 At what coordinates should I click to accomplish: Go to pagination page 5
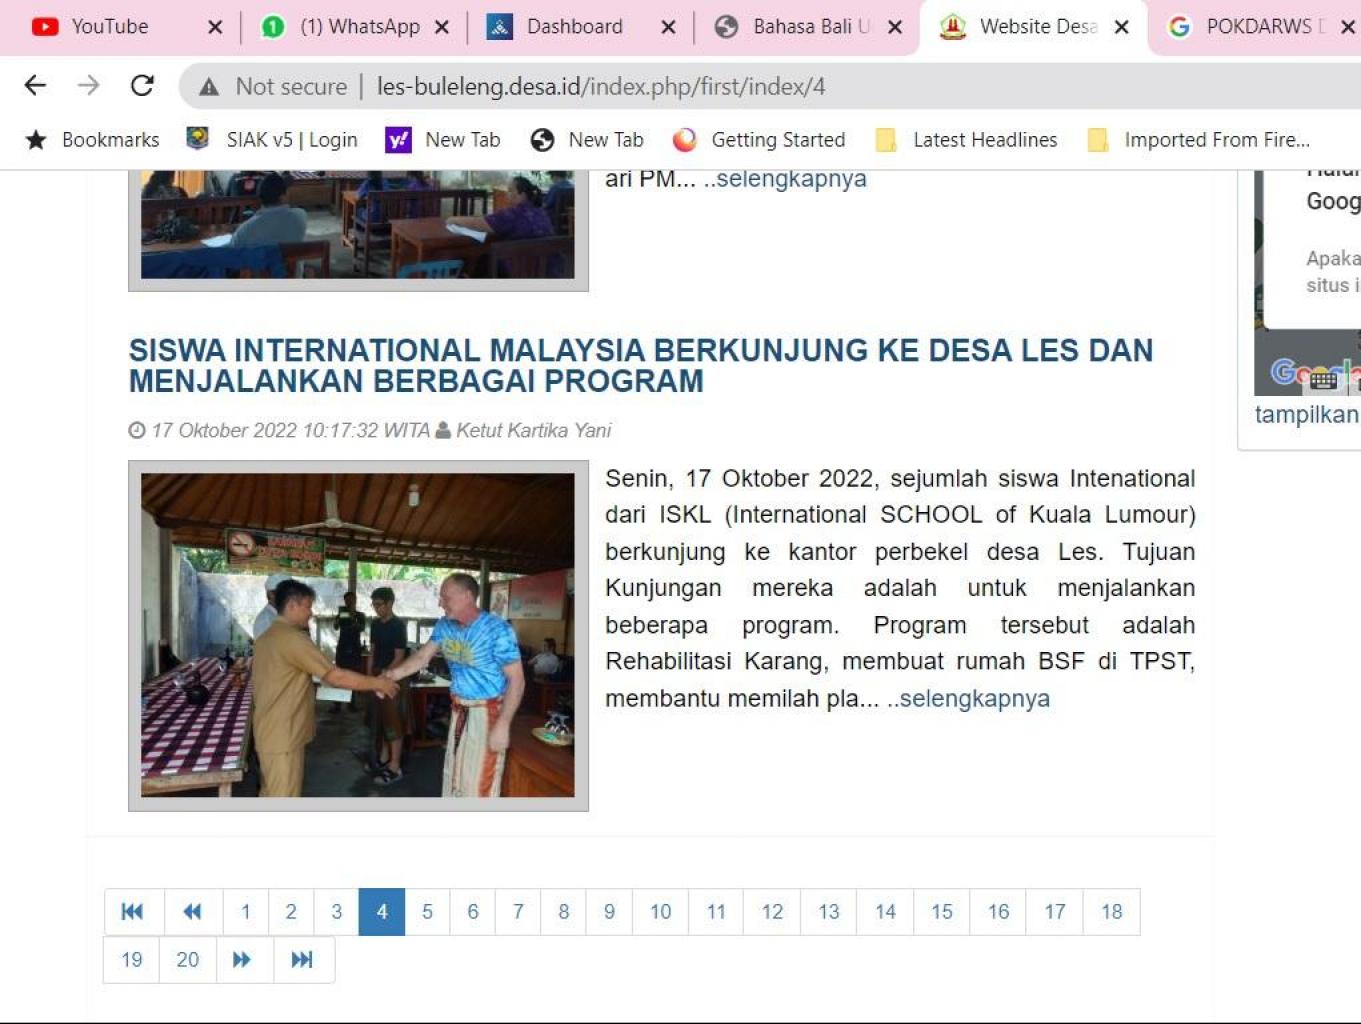(x=427, y=911)
